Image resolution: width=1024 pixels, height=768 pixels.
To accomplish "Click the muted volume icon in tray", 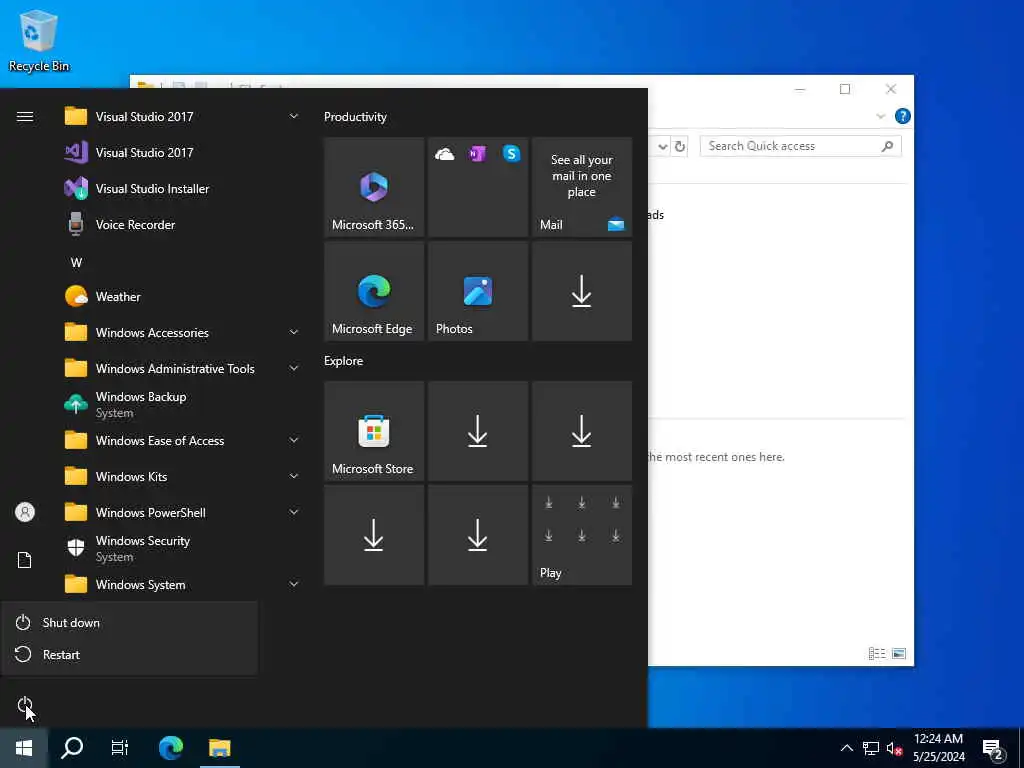I will 894,748.
